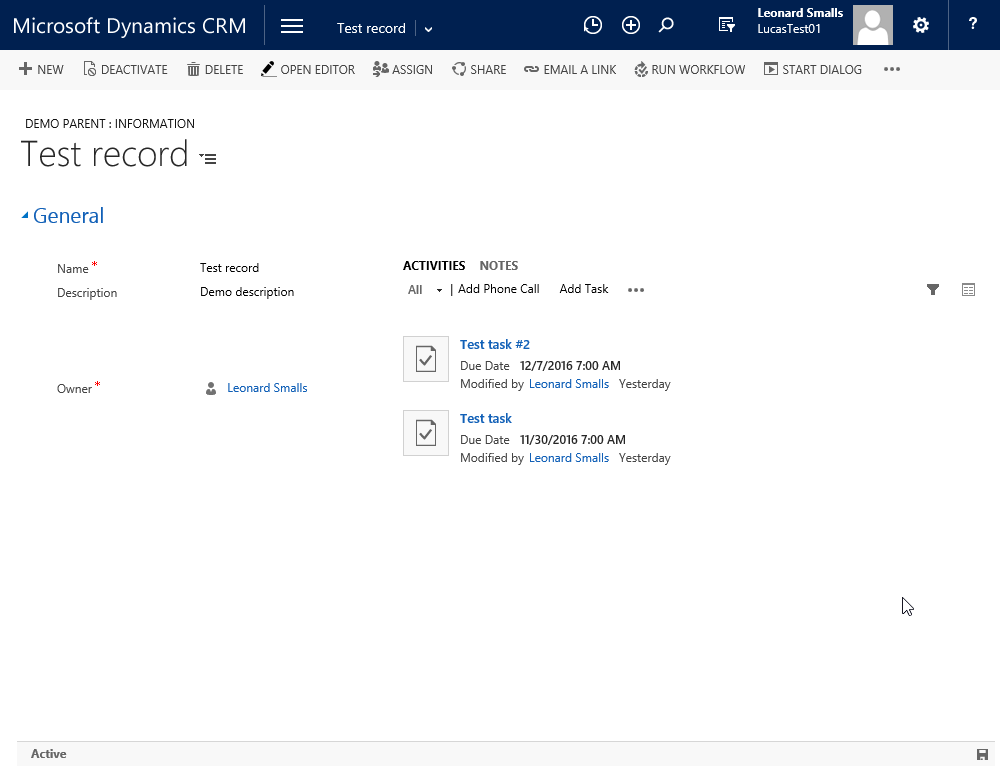Click OPEN EDITOR command
1004x769 pixels.
(x=308, y=69)
